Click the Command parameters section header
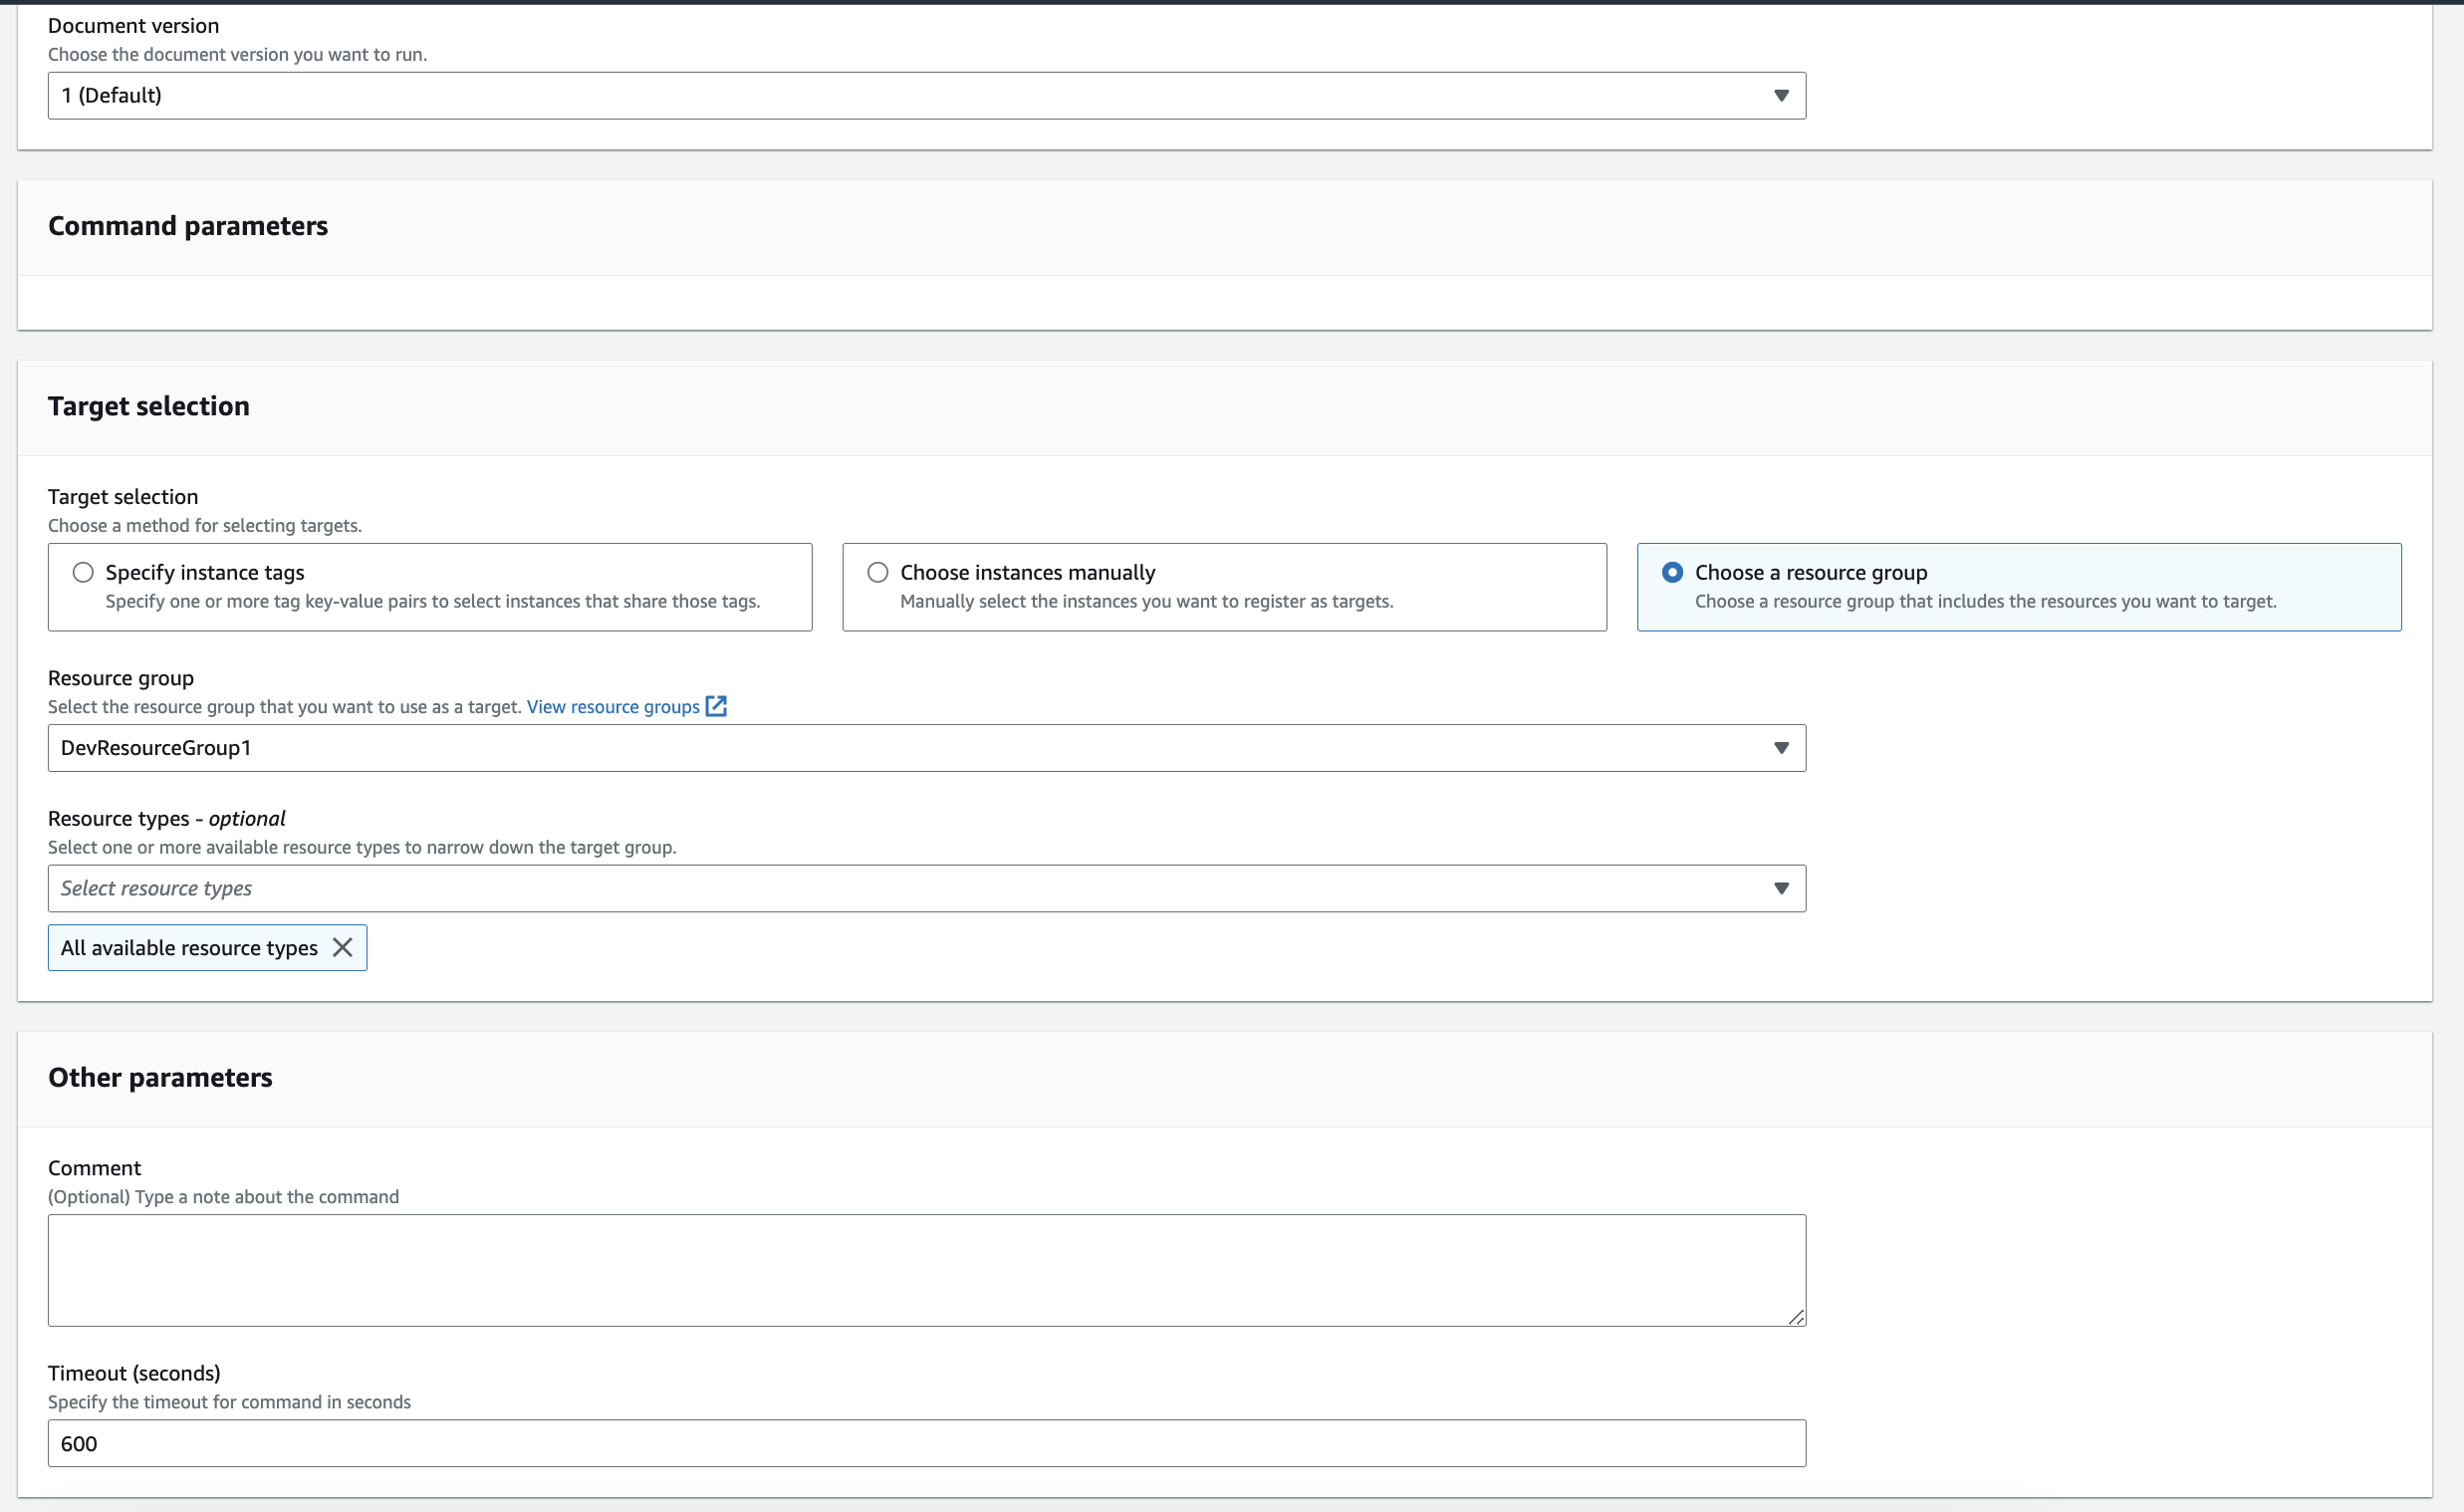This screenshot has width=2464, height=1512. point(188,226)
